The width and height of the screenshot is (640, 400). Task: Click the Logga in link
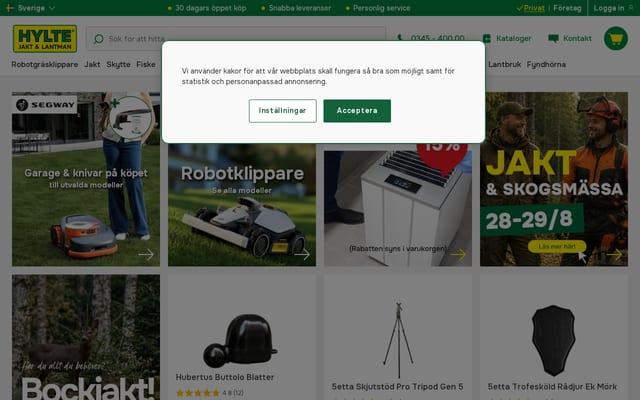609,8
